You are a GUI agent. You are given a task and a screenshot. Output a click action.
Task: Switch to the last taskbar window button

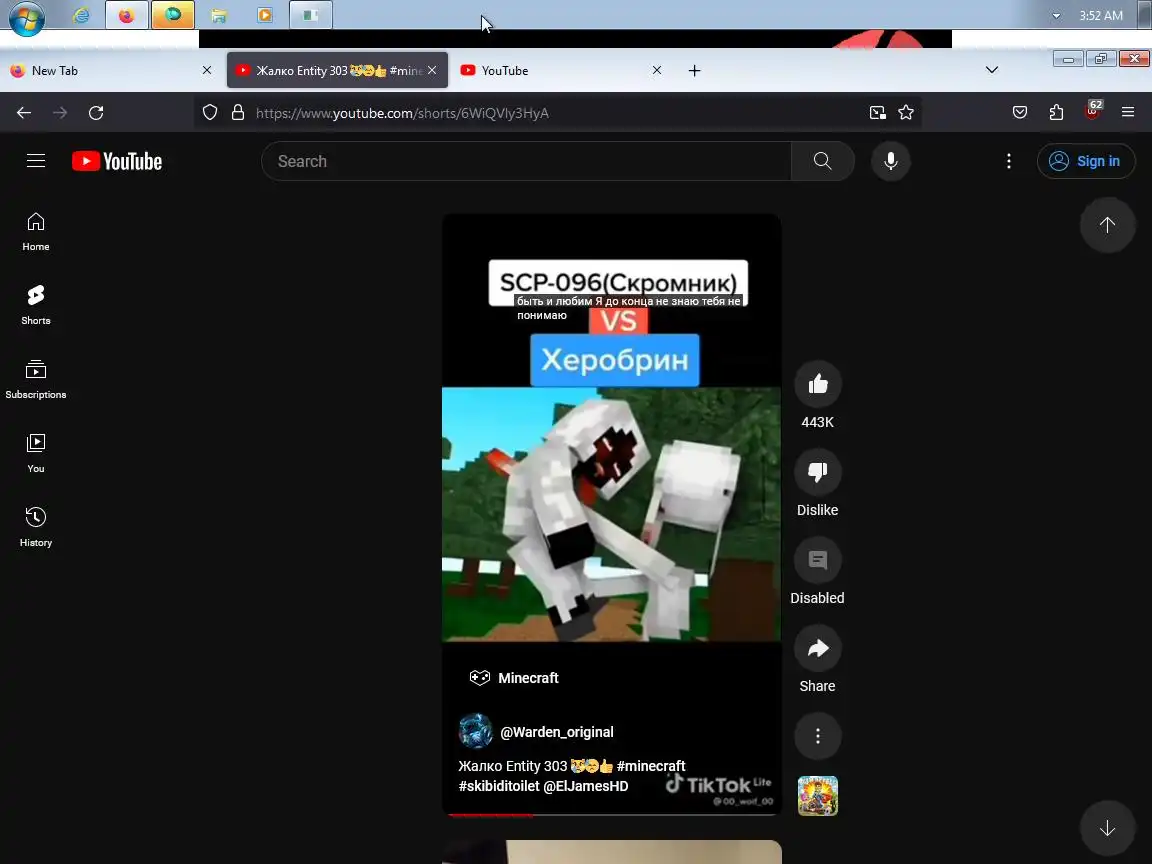coord(311,15)
